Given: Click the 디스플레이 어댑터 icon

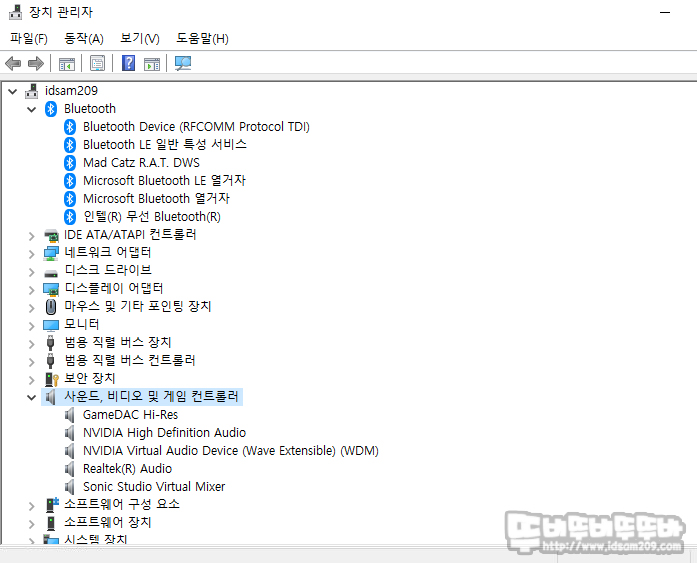Looking at the screenshot, I should (x=51, y=289).
